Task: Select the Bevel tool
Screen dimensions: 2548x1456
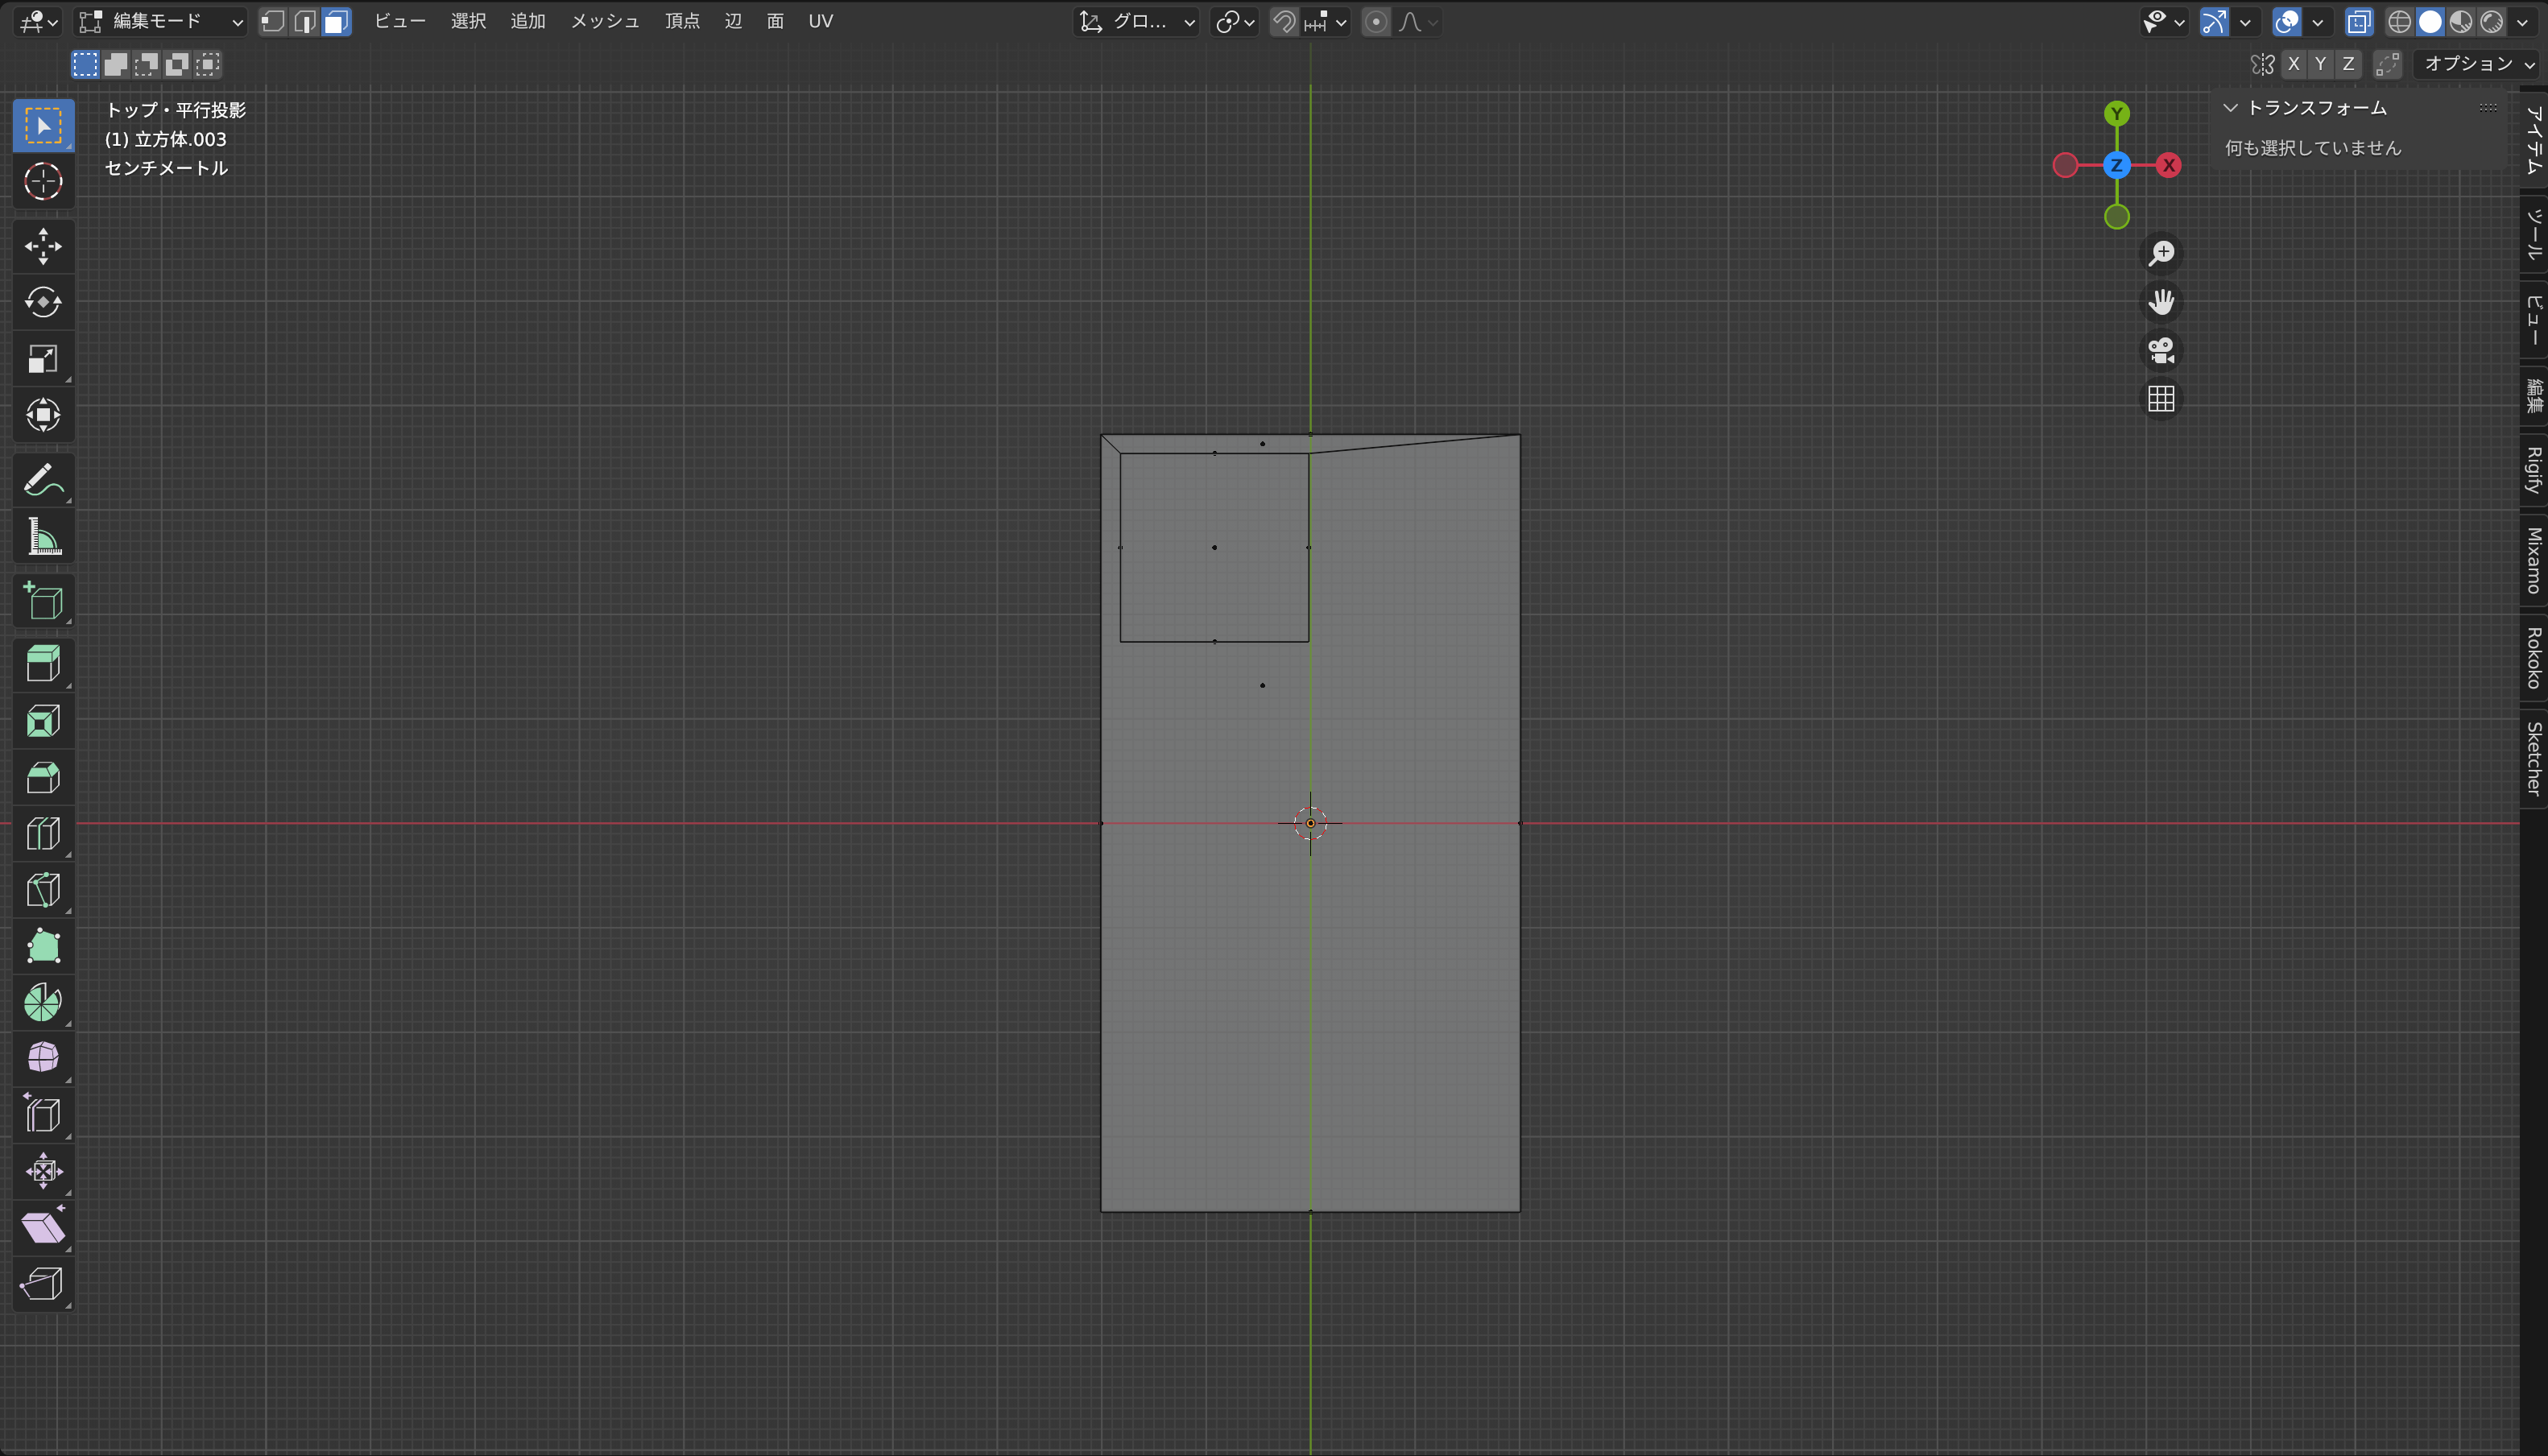Action: coord(43,776)
